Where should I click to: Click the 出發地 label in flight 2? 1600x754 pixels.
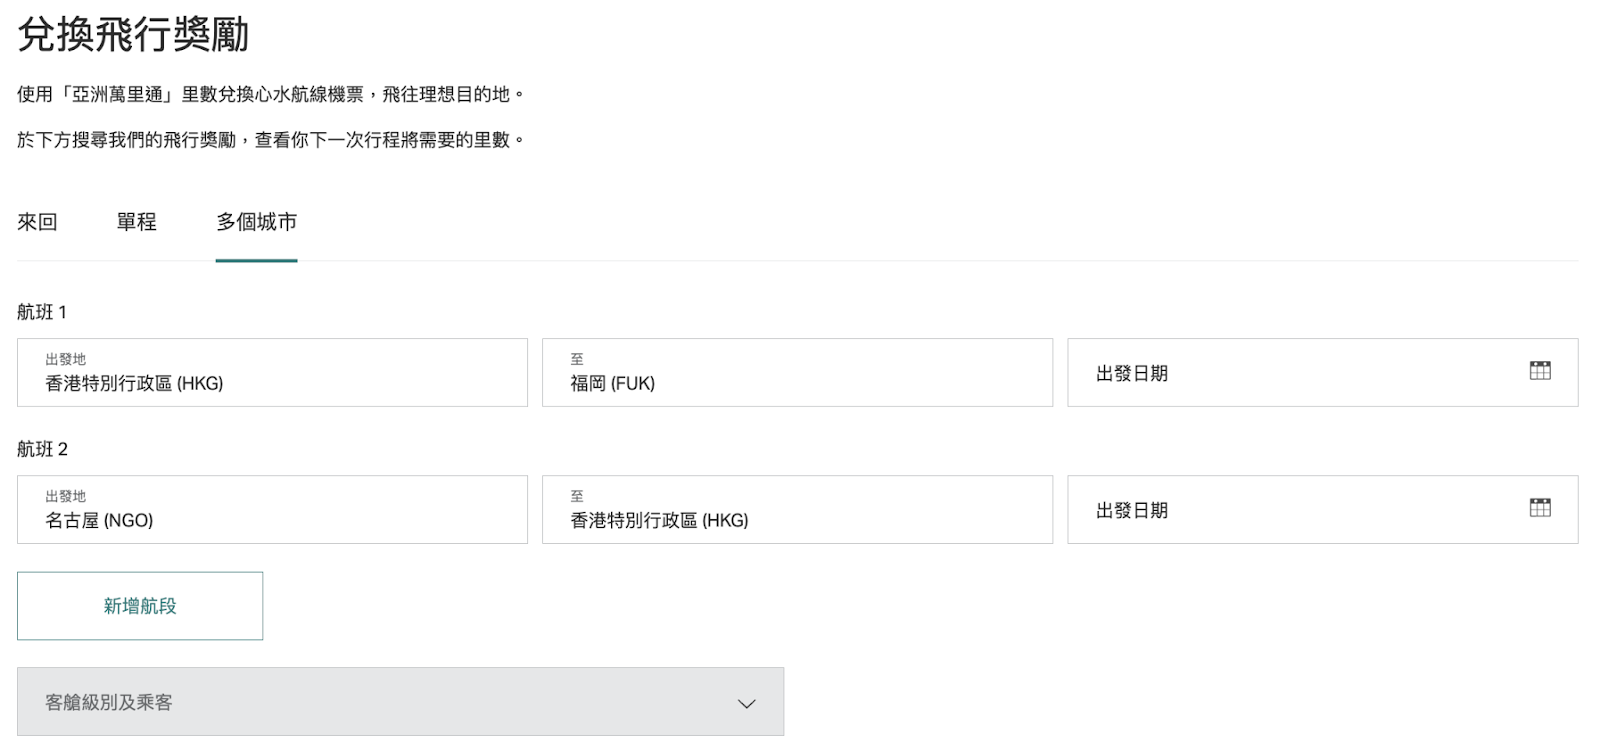click(66, 496)
